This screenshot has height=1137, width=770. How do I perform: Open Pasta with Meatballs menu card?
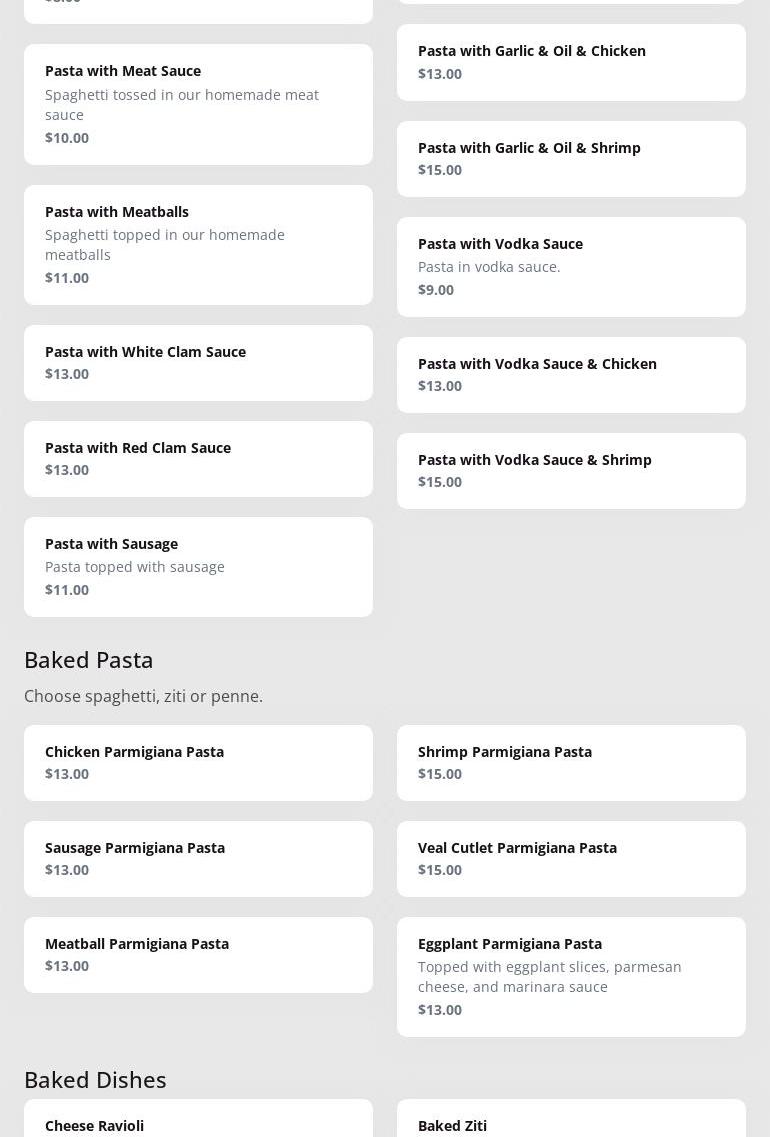198,244
